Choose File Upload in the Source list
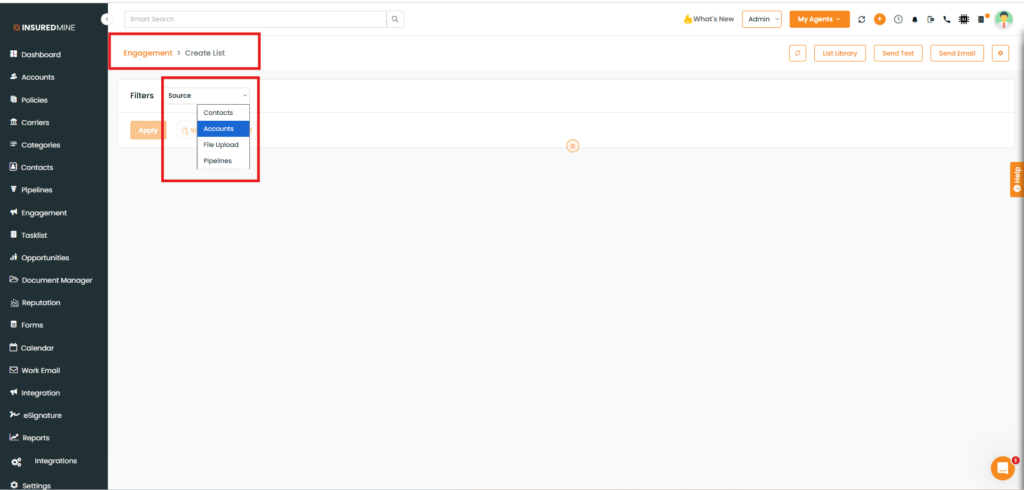This screenshot has width=1024, height=490. [222, 145]
